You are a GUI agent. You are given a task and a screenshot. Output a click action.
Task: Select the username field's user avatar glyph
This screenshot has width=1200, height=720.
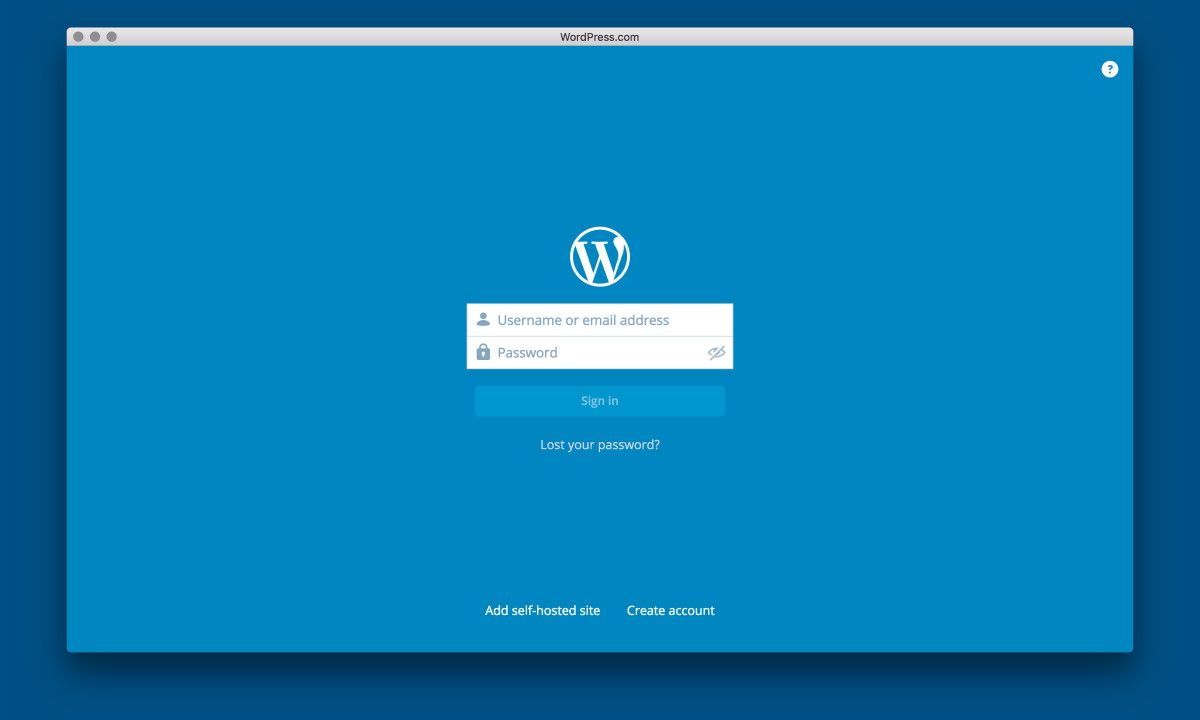(482, 319)
